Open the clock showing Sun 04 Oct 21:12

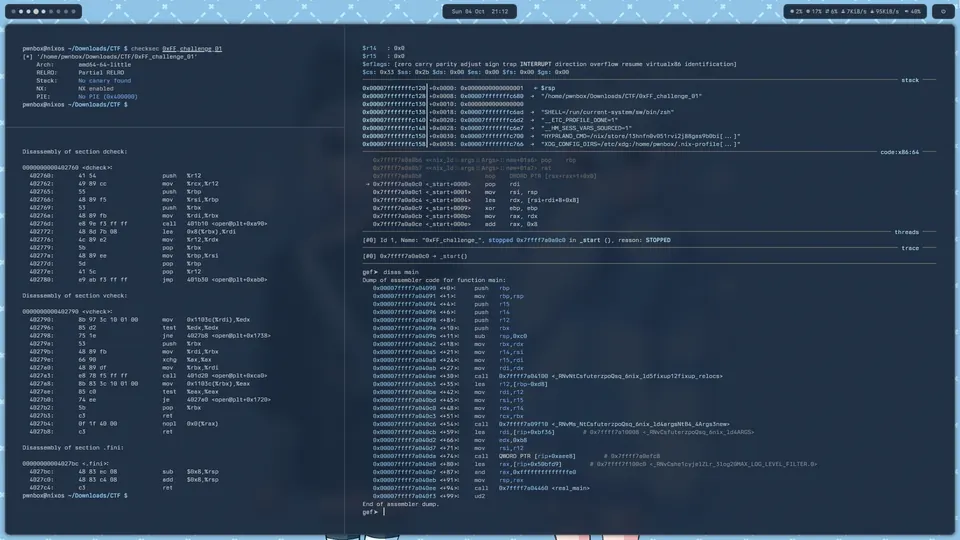click(x=479, y=12)
